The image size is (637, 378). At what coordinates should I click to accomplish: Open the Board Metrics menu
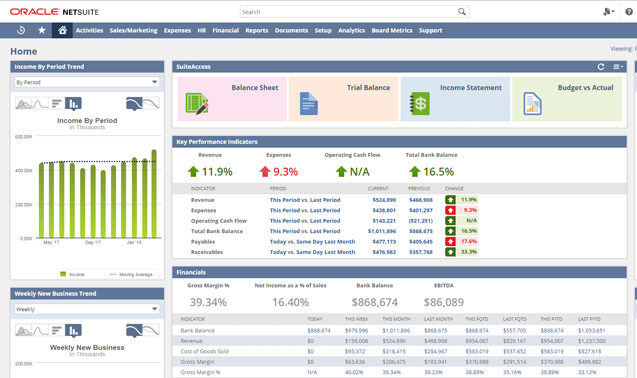click(x=392, y=30)
